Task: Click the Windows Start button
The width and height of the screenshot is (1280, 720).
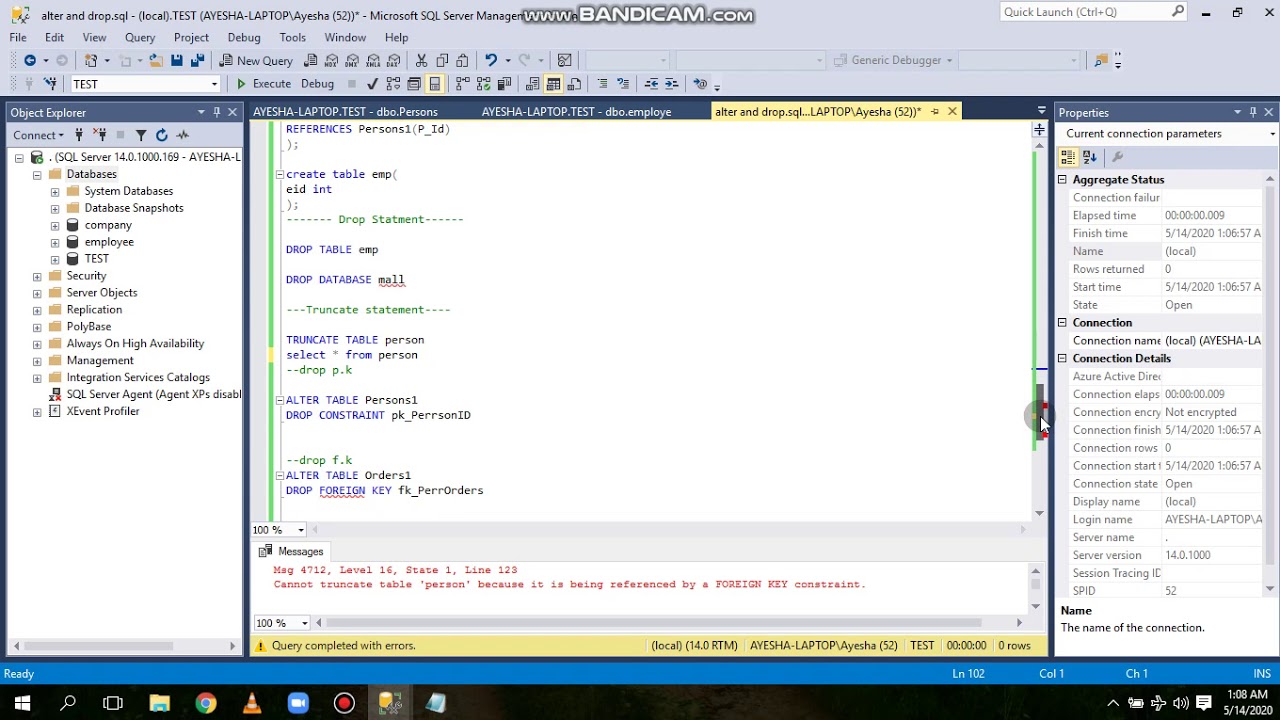Action: 22,703
